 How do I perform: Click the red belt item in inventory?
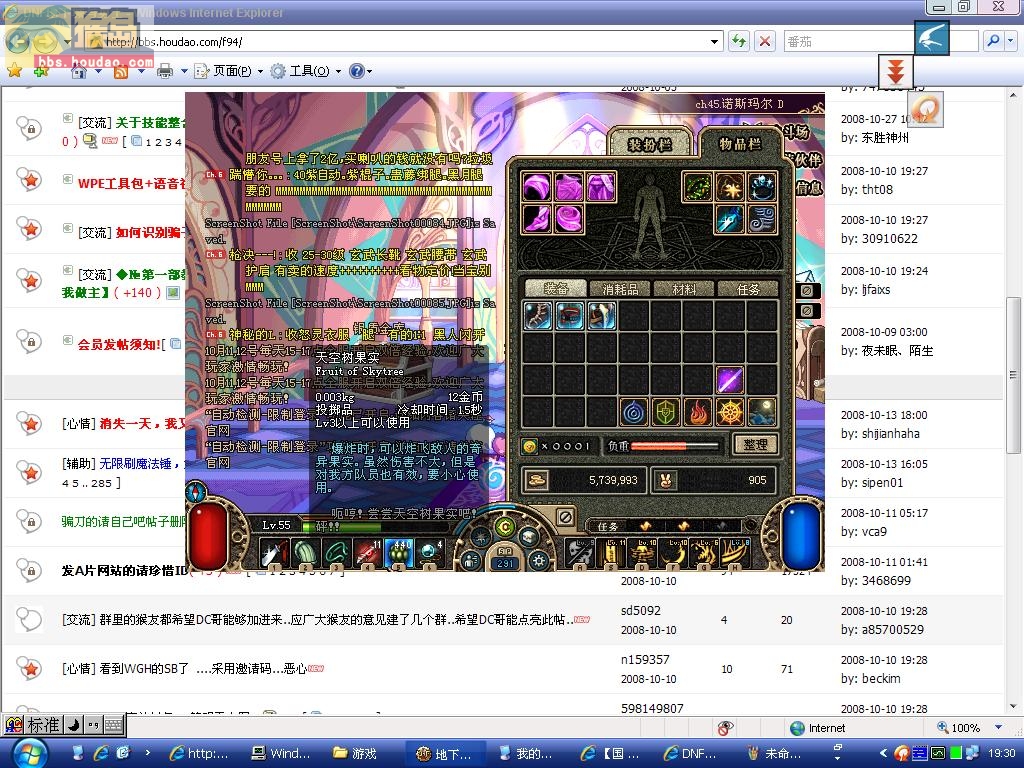click(x=570, y=315)
